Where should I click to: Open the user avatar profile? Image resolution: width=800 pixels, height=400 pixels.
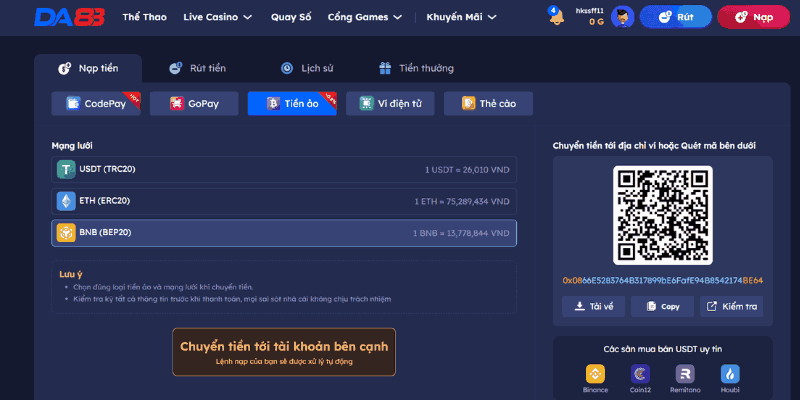tap(622, 17)
